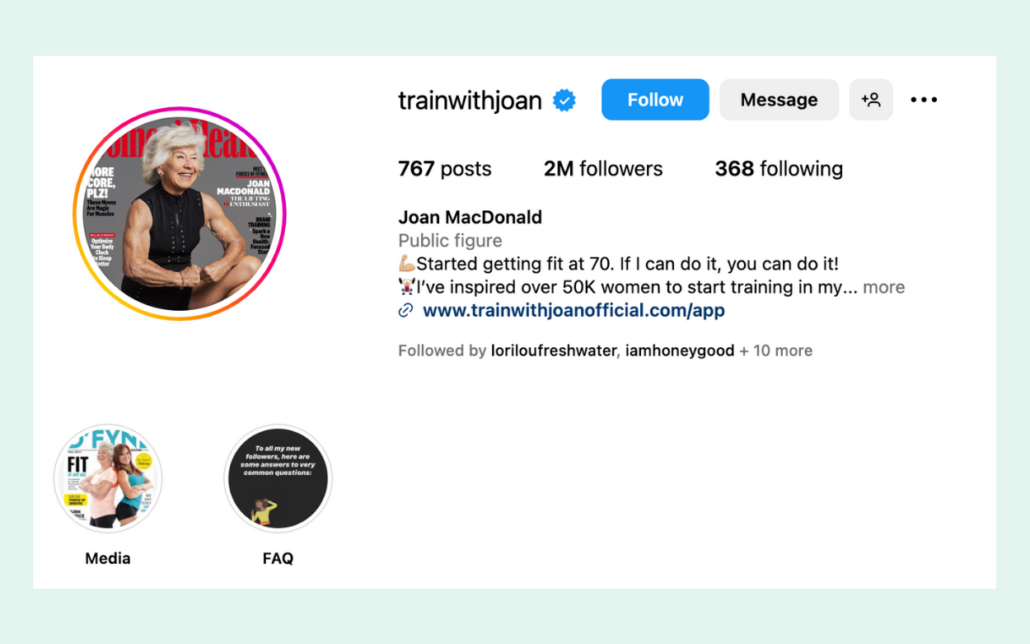The height and width of the screenshot is (644, 1030).
Task: Click the Message button
Action: [x=778, y=100]
